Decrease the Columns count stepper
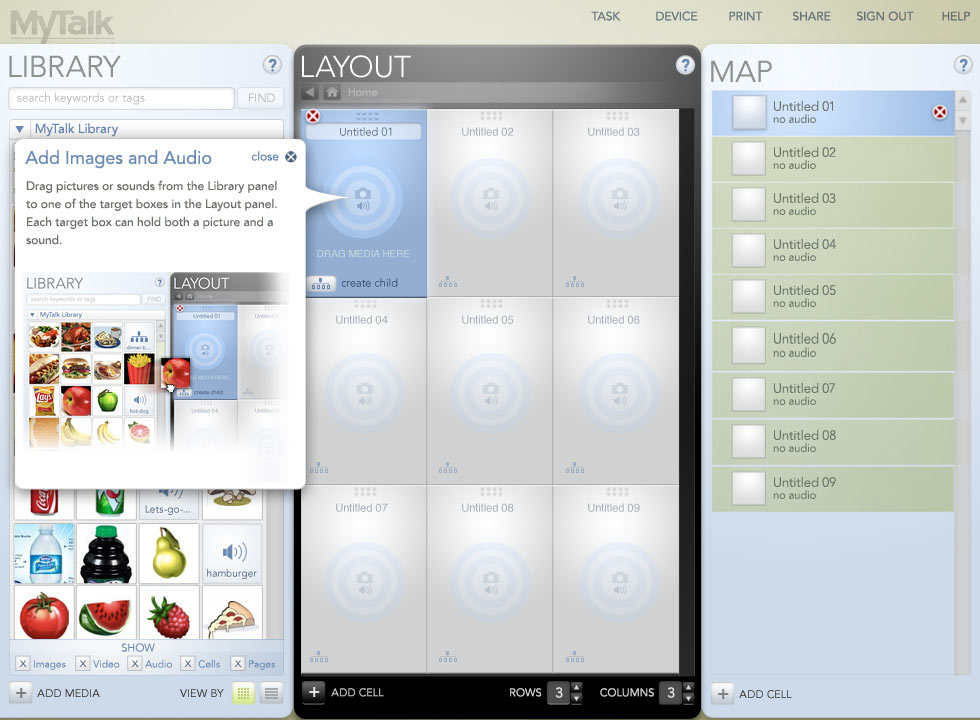980x720 pixels. coord(688,698)
